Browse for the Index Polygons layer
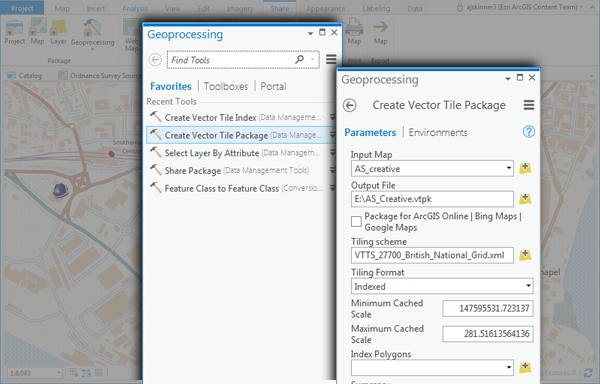Image resolution: width=600 pixels, height=384 pixels. pyautogui.click(x=525, y=367)
